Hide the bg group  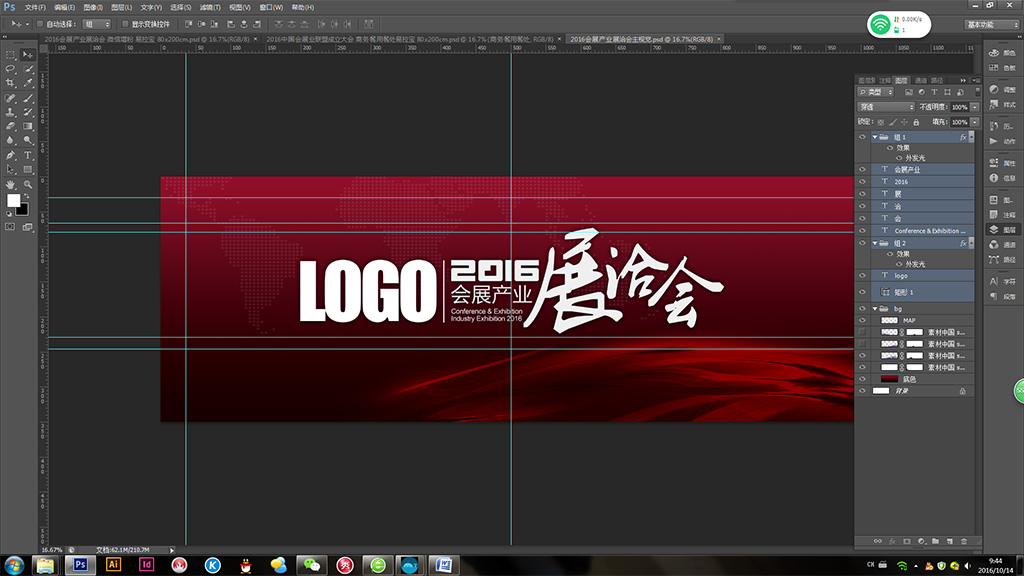(862, 308)
